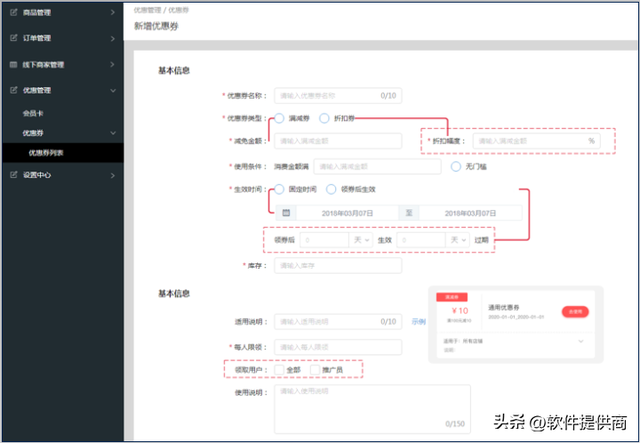Pick the start date field before 至
Viewport: 640px width, 443px height.
click(347, 213)
